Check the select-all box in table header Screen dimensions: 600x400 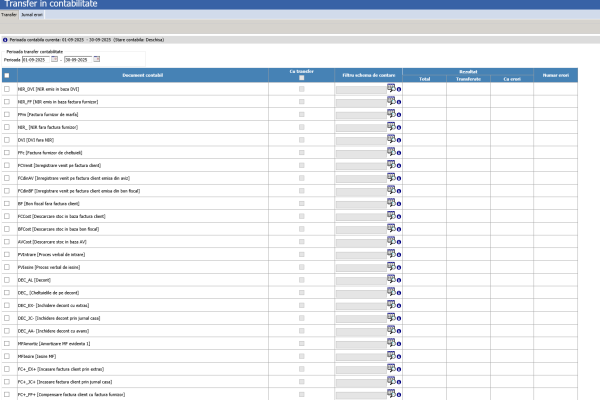pos(7,75)
